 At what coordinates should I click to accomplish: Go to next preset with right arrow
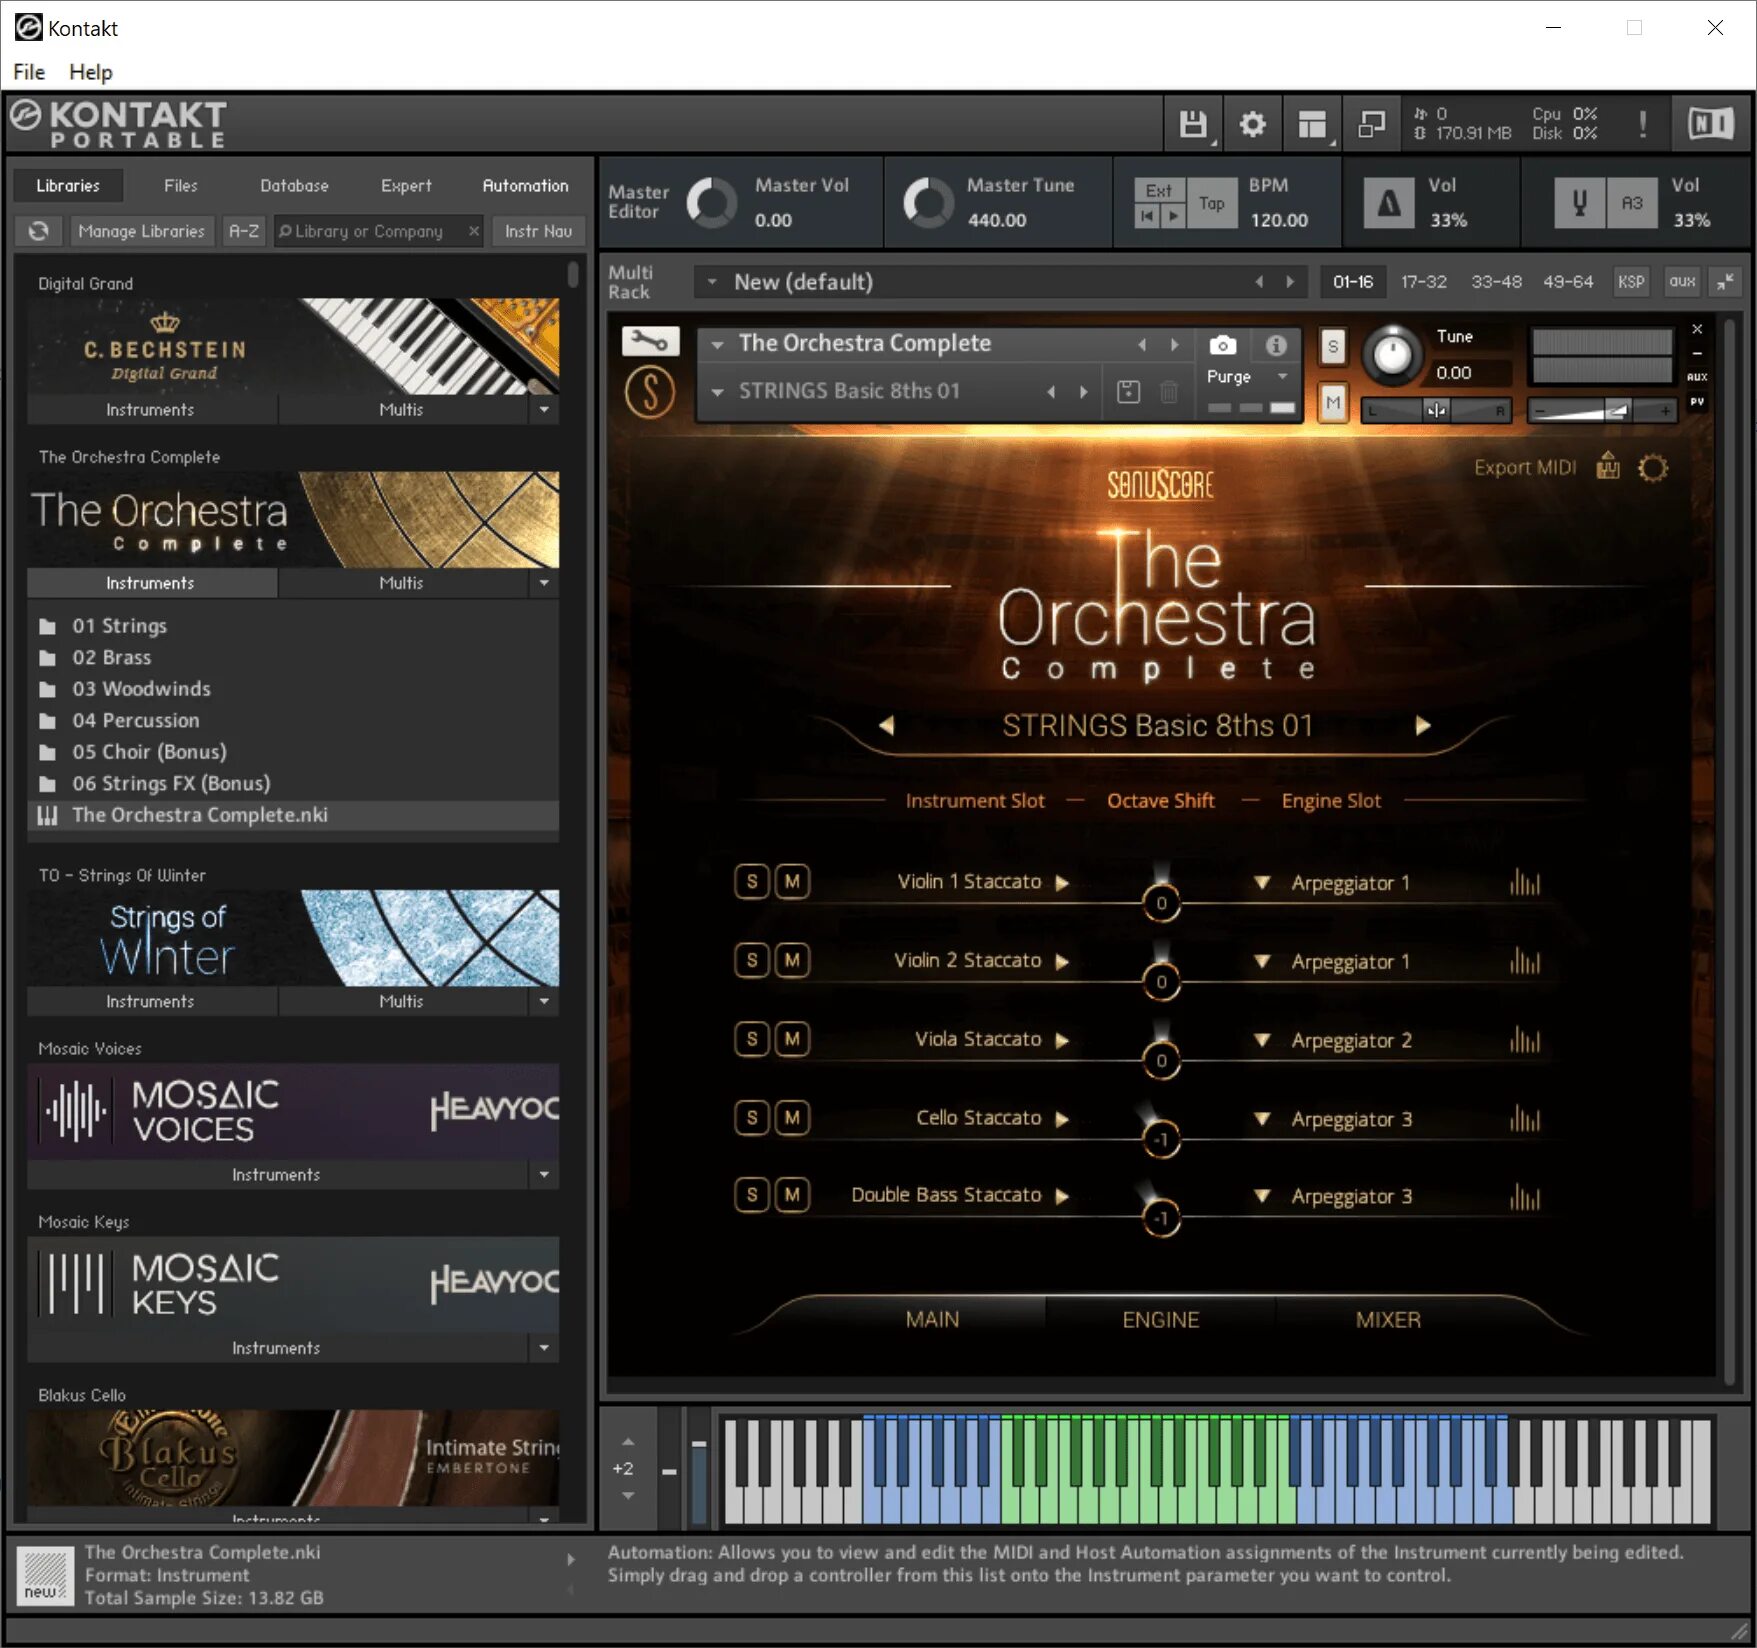[x=1423, y=725]
